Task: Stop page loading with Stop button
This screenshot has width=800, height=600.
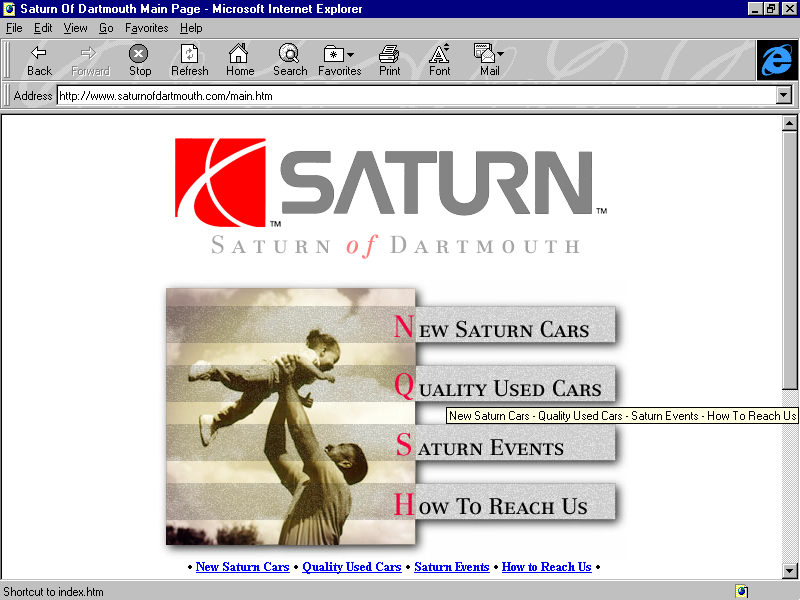Action: [x=139, y=60]
